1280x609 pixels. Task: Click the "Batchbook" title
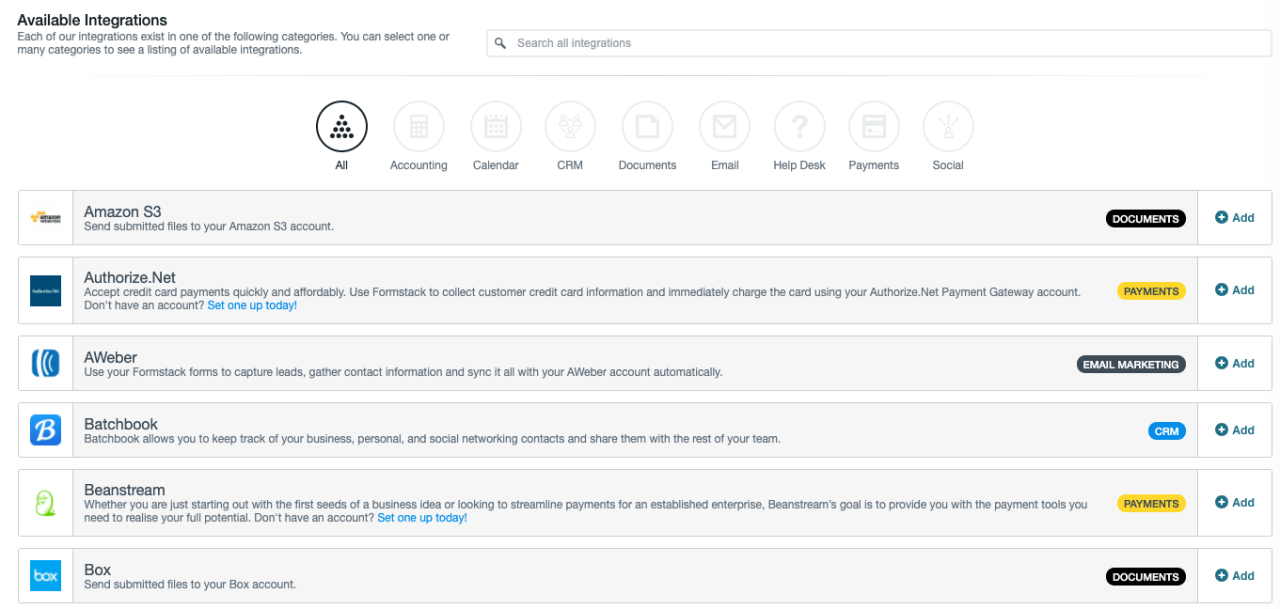(121, 424)
